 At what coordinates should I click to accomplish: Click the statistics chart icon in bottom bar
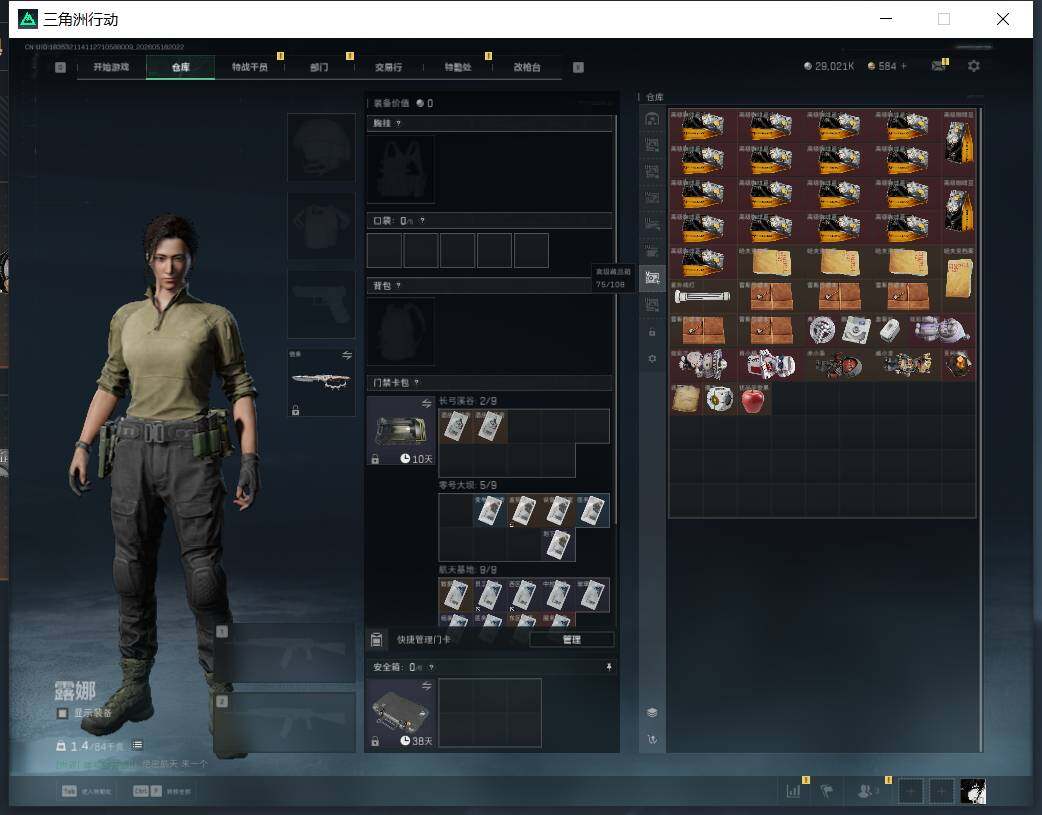click(x=793, y=791)
